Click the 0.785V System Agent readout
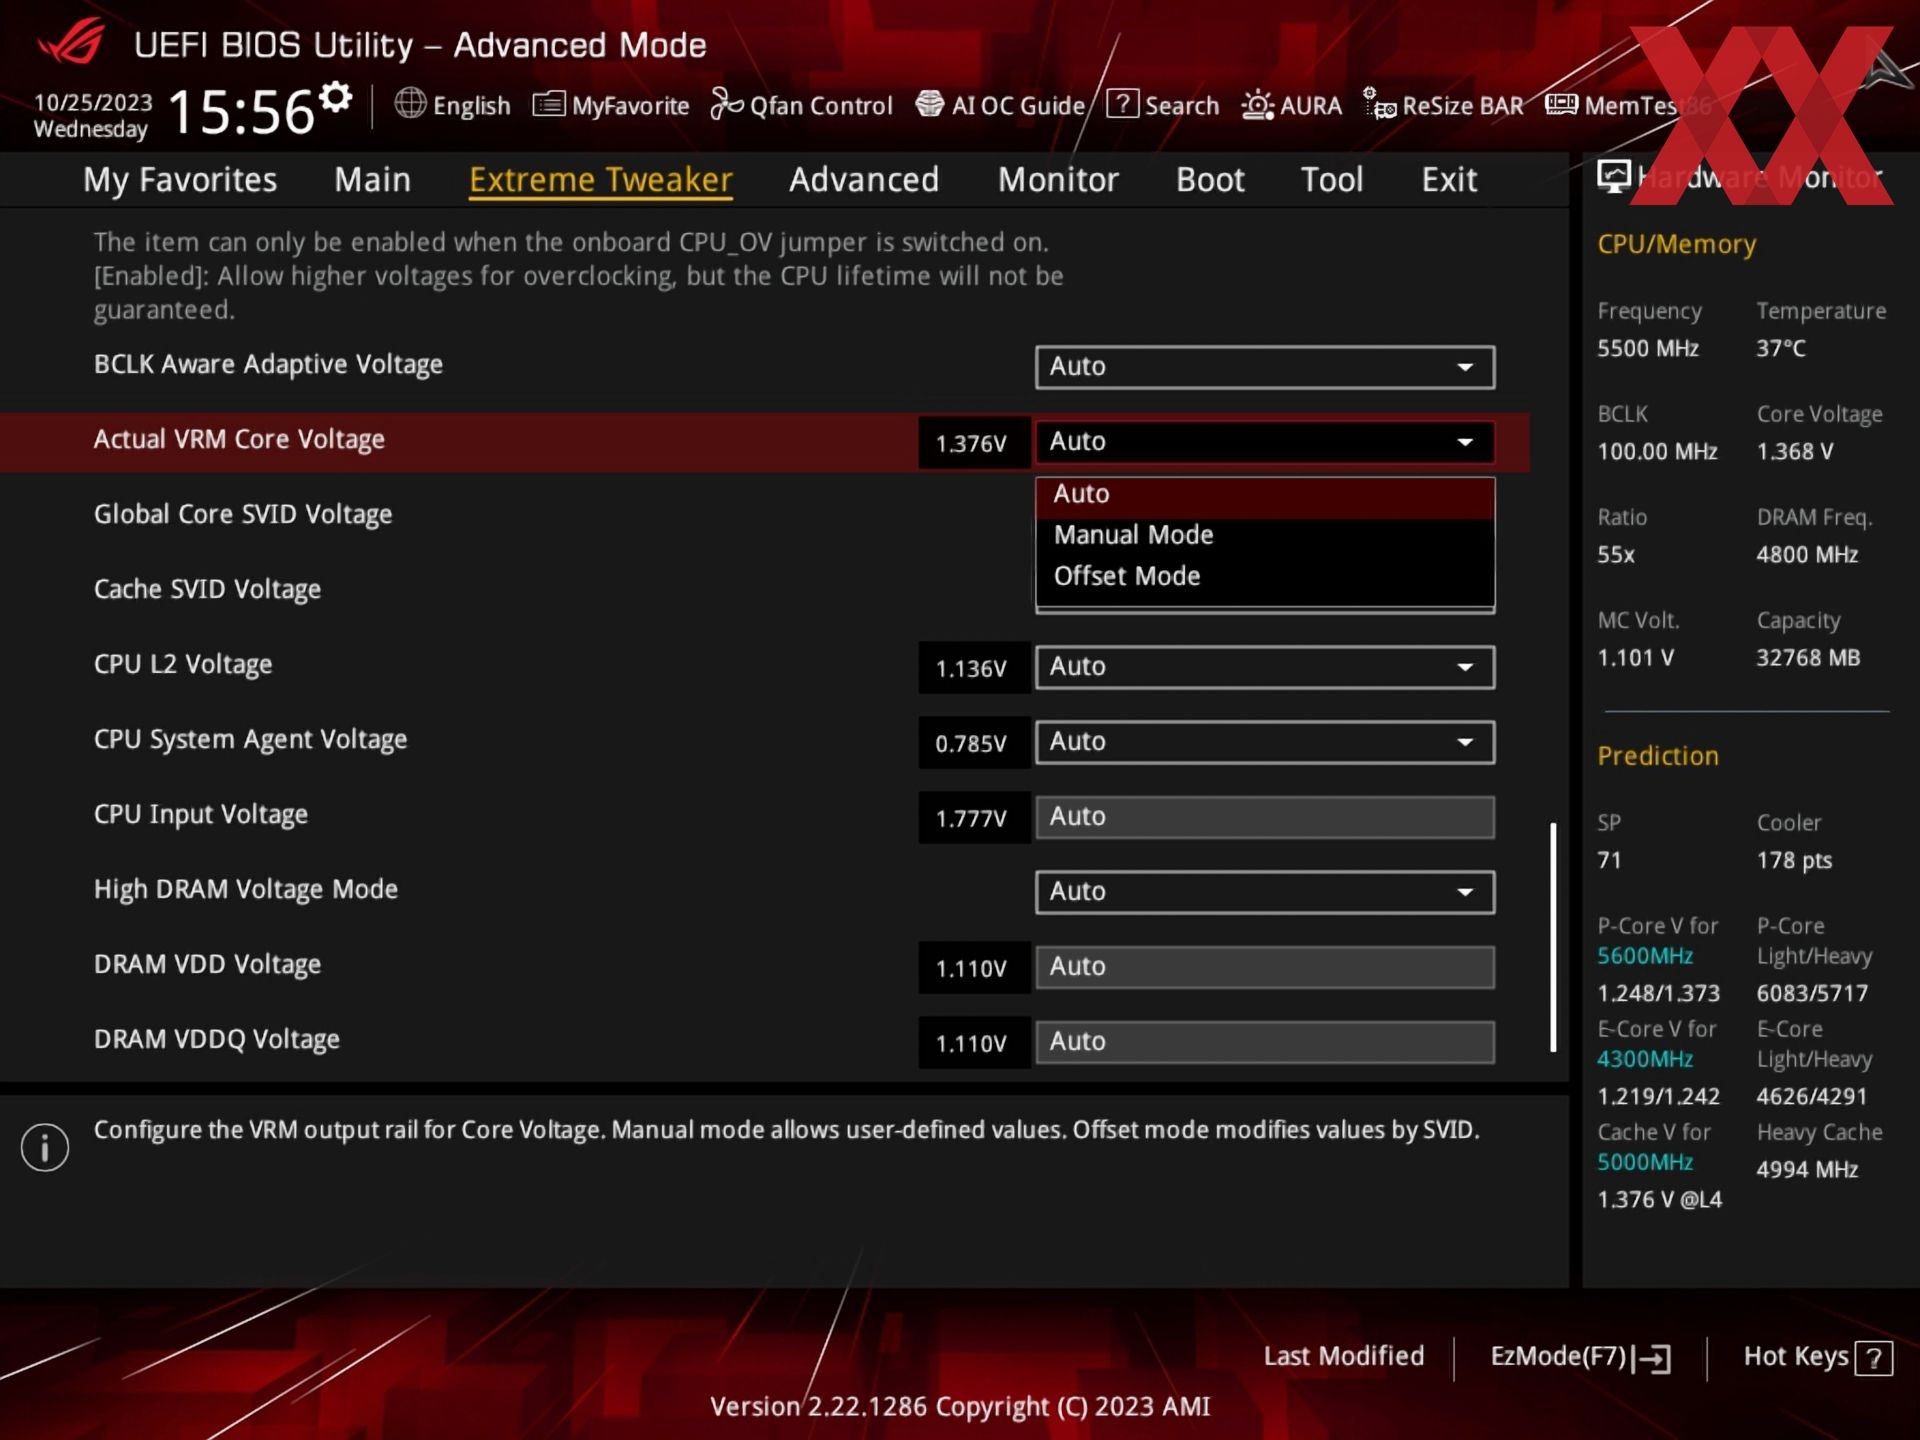 point(973,743)
